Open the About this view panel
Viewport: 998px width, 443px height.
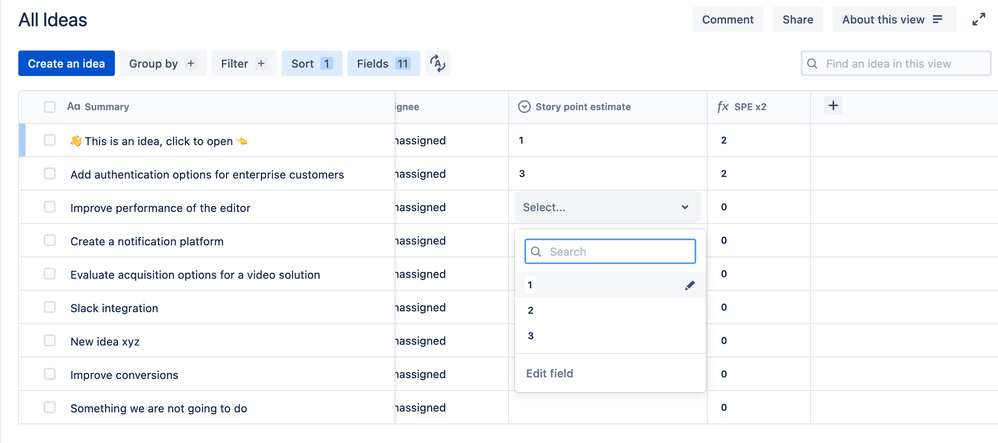[x=893, y=20]
